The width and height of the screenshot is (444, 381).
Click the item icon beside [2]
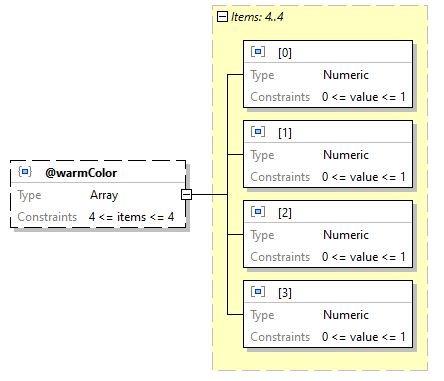pyautogui.click(x=258, y=212)
